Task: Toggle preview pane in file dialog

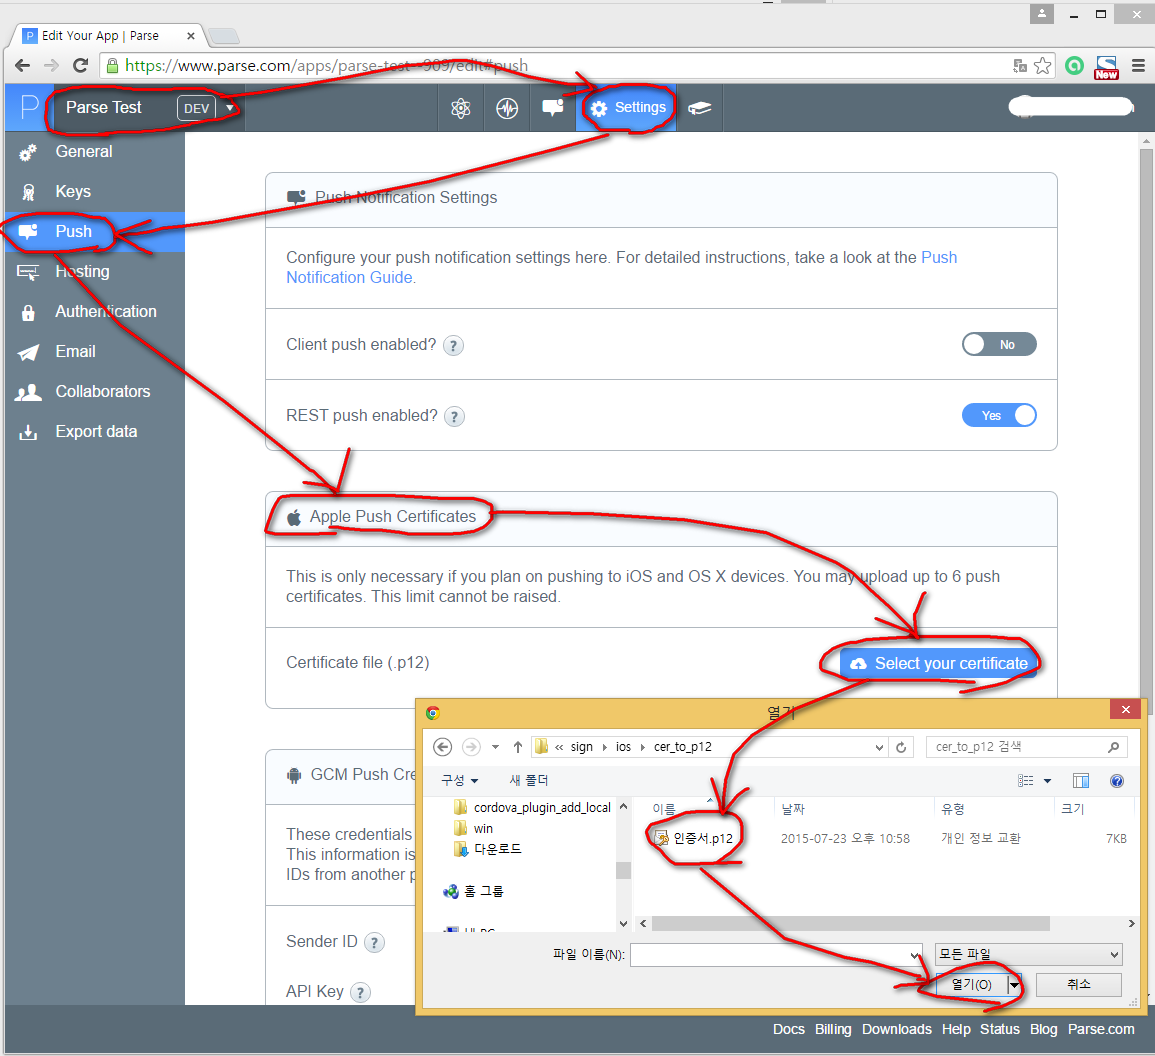Action: point(1081,781)
